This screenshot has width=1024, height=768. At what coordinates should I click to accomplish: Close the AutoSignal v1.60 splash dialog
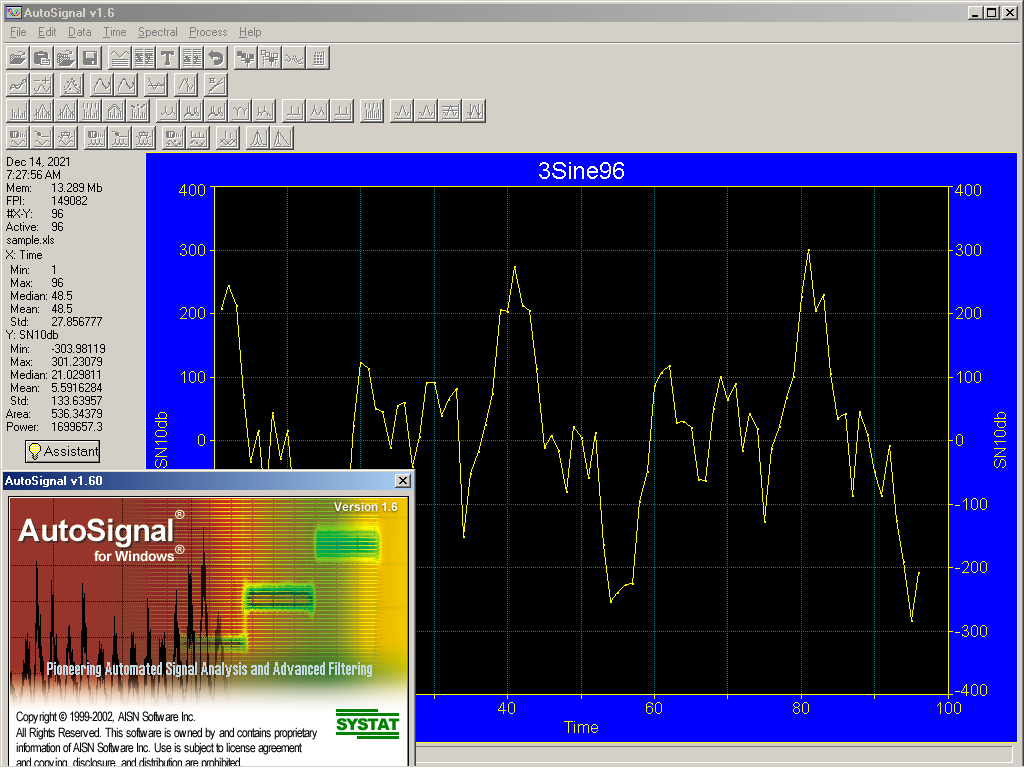(x=402, y=481)
